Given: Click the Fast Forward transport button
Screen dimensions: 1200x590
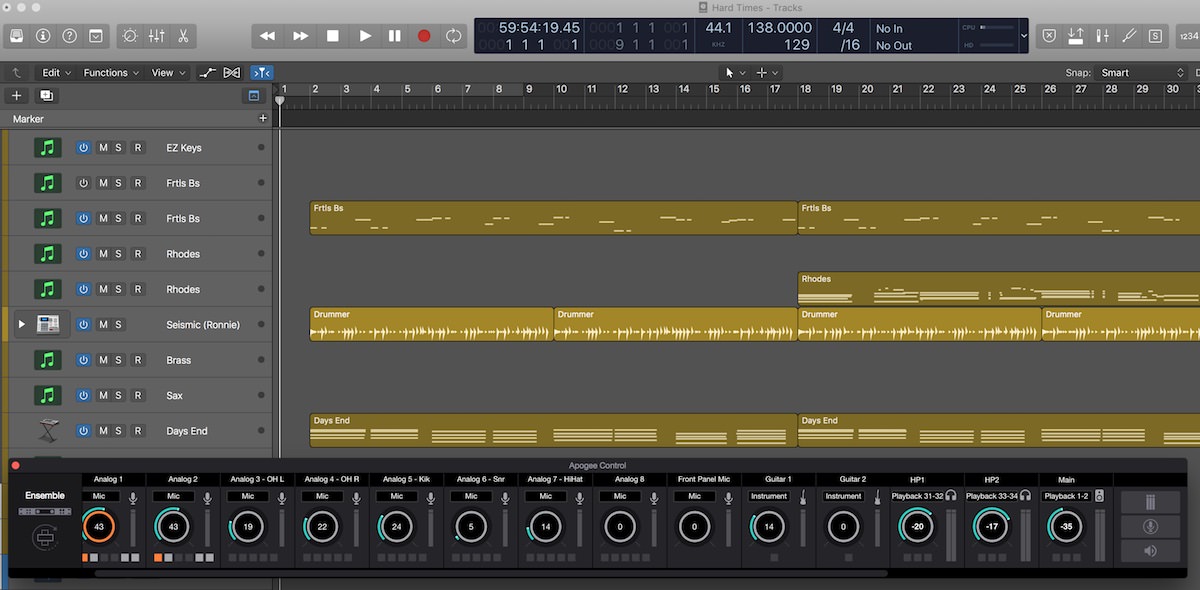Looking at the screenshot, I should pos(300,36).
